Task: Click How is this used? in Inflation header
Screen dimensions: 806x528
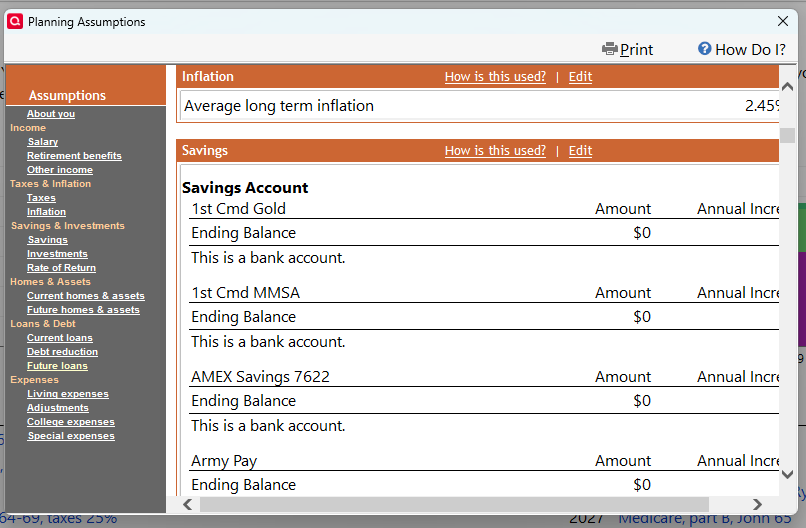Action: 495,77
